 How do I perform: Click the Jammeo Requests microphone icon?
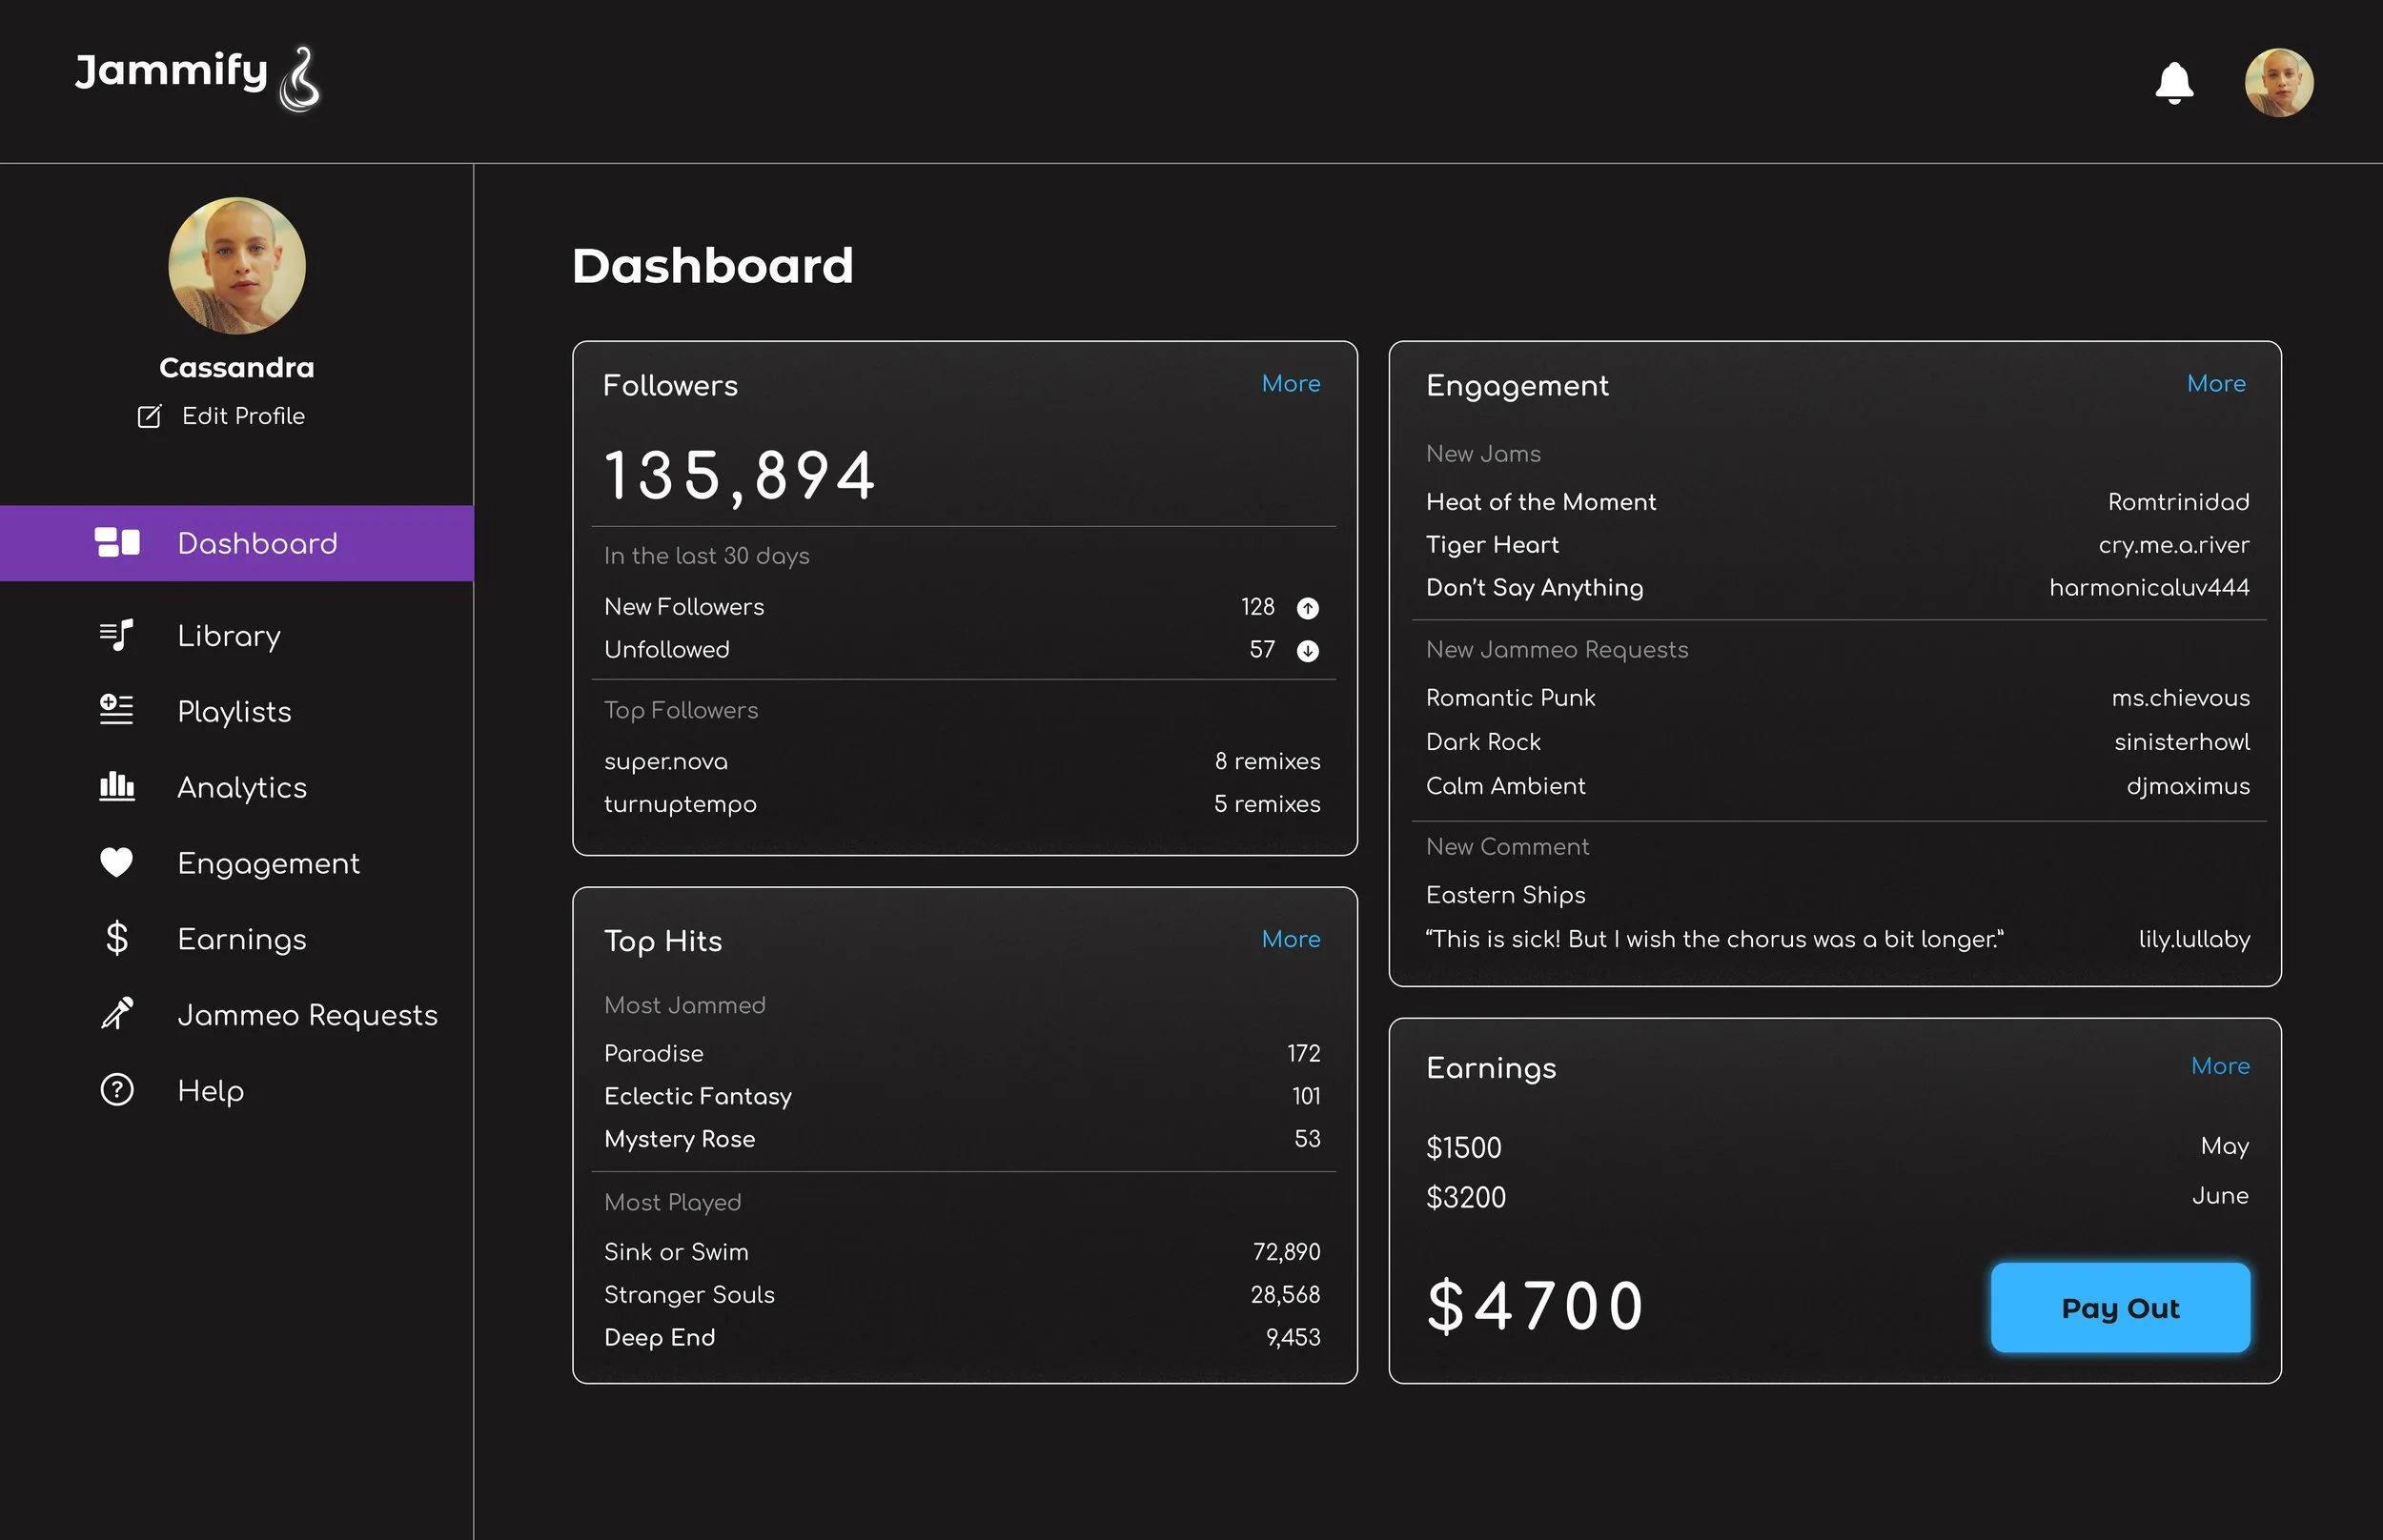117,1014
